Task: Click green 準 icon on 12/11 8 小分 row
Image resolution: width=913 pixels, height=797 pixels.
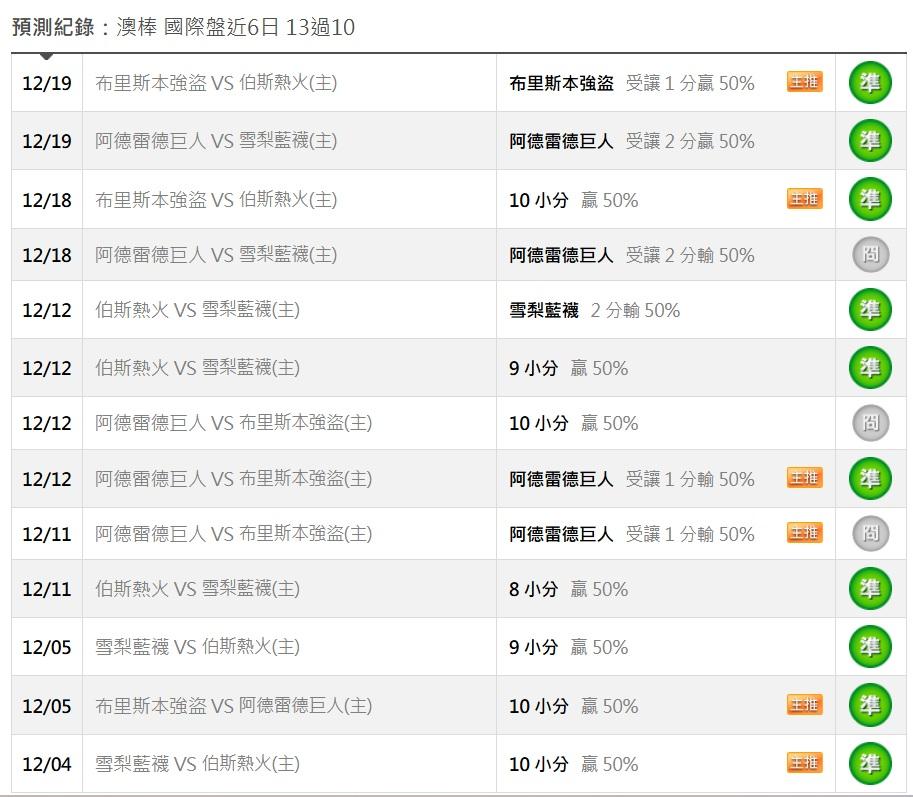Action: pos(870,589)
